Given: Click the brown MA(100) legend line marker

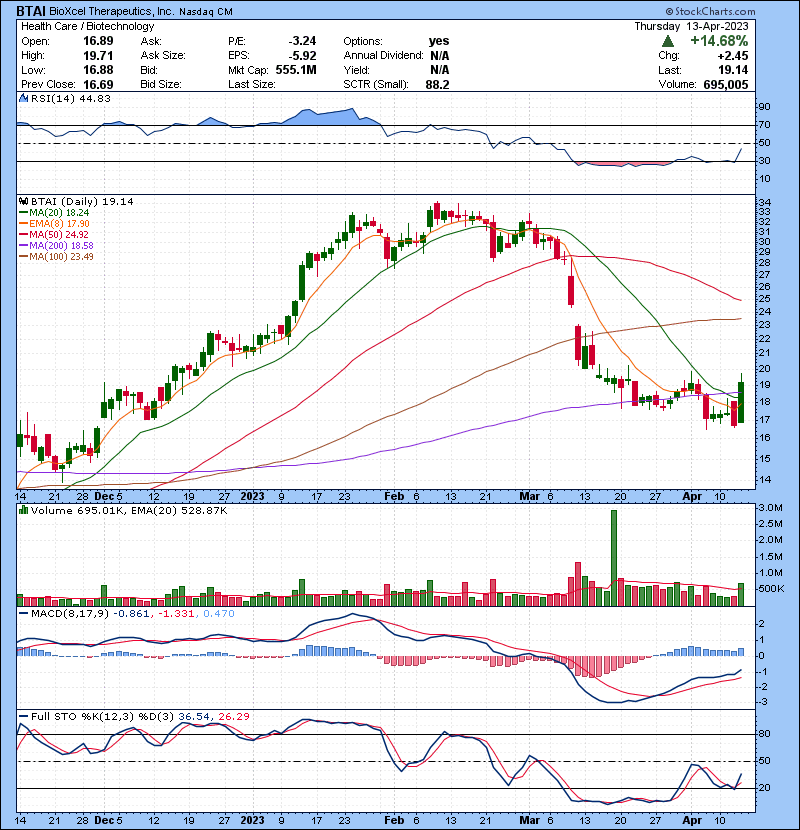Looking at the screenshot, I should click(23, 257).
